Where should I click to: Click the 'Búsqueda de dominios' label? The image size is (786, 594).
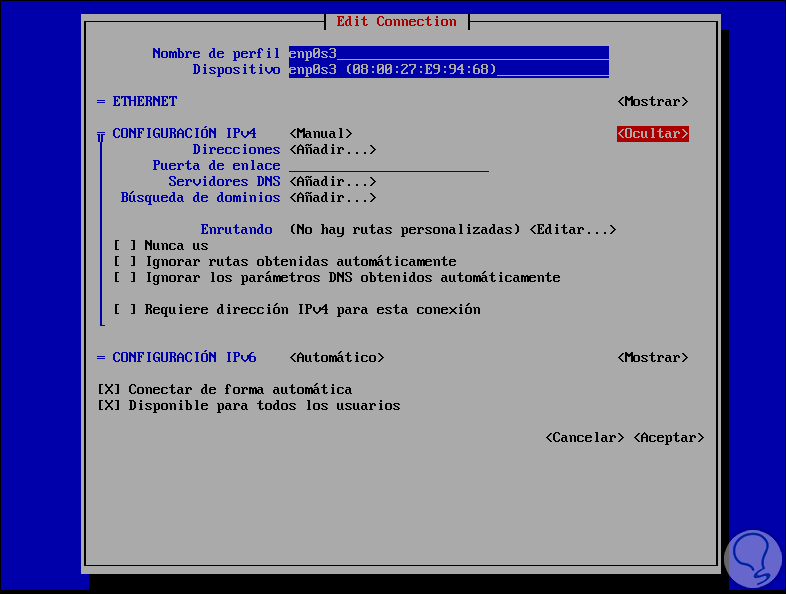[x=201, y=197]
